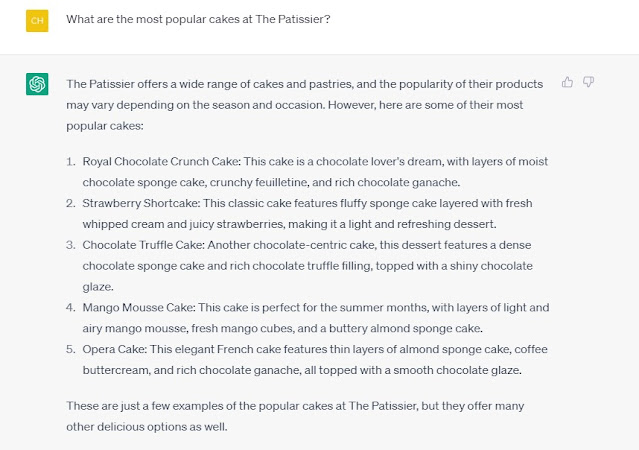Viewport: 639px width, 450px height.
Task: Click the intro sentence starting "The Patissier offers"
Action: [305, 105]
